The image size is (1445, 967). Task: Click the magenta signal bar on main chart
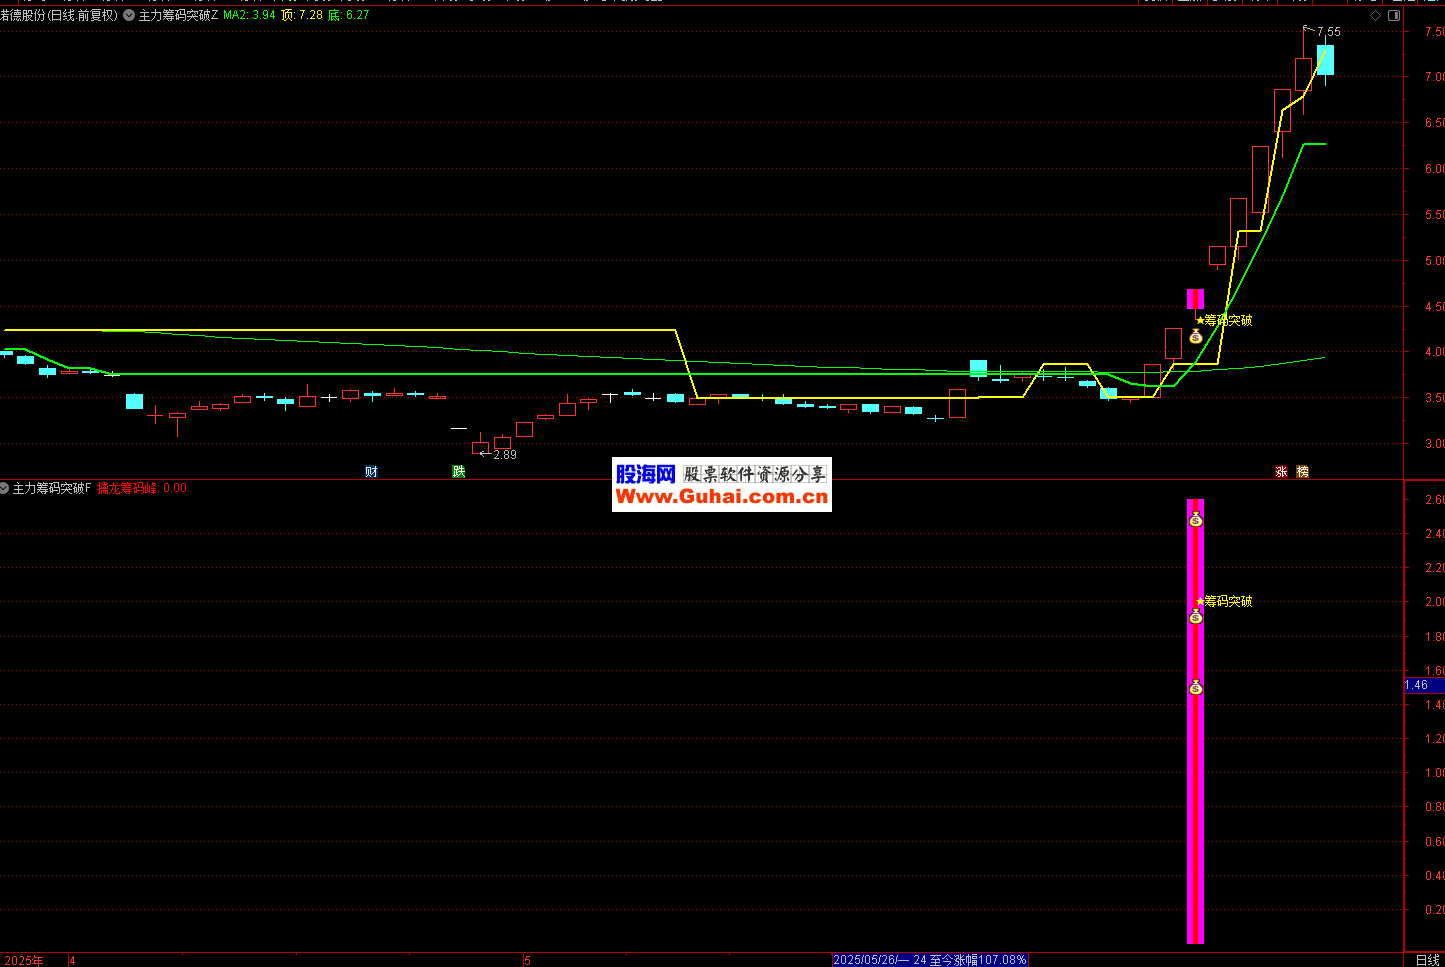coord(1195,299)
